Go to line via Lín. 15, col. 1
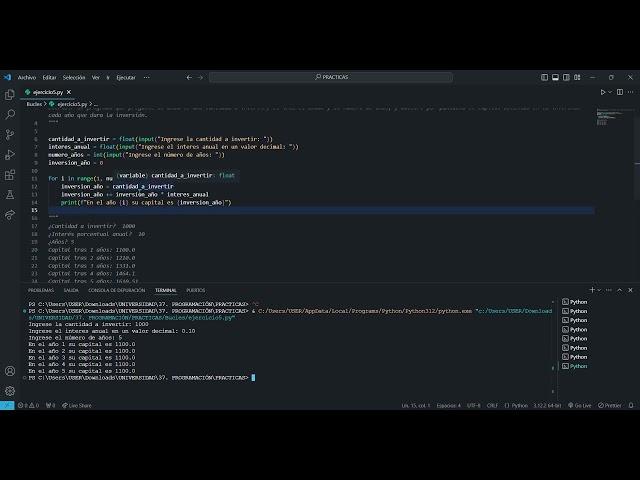The image size is (640, 480). coord(416,405)
